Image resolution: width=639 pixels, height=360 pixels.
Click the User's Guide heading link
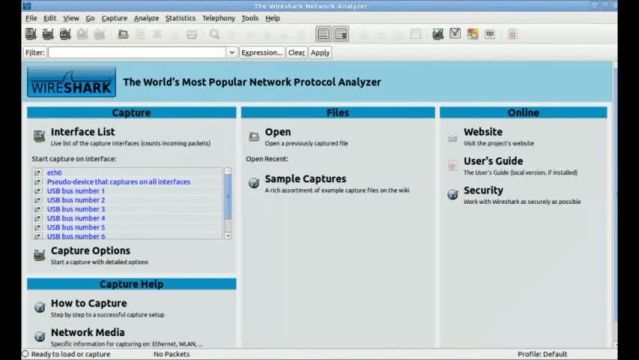(493, 161)
